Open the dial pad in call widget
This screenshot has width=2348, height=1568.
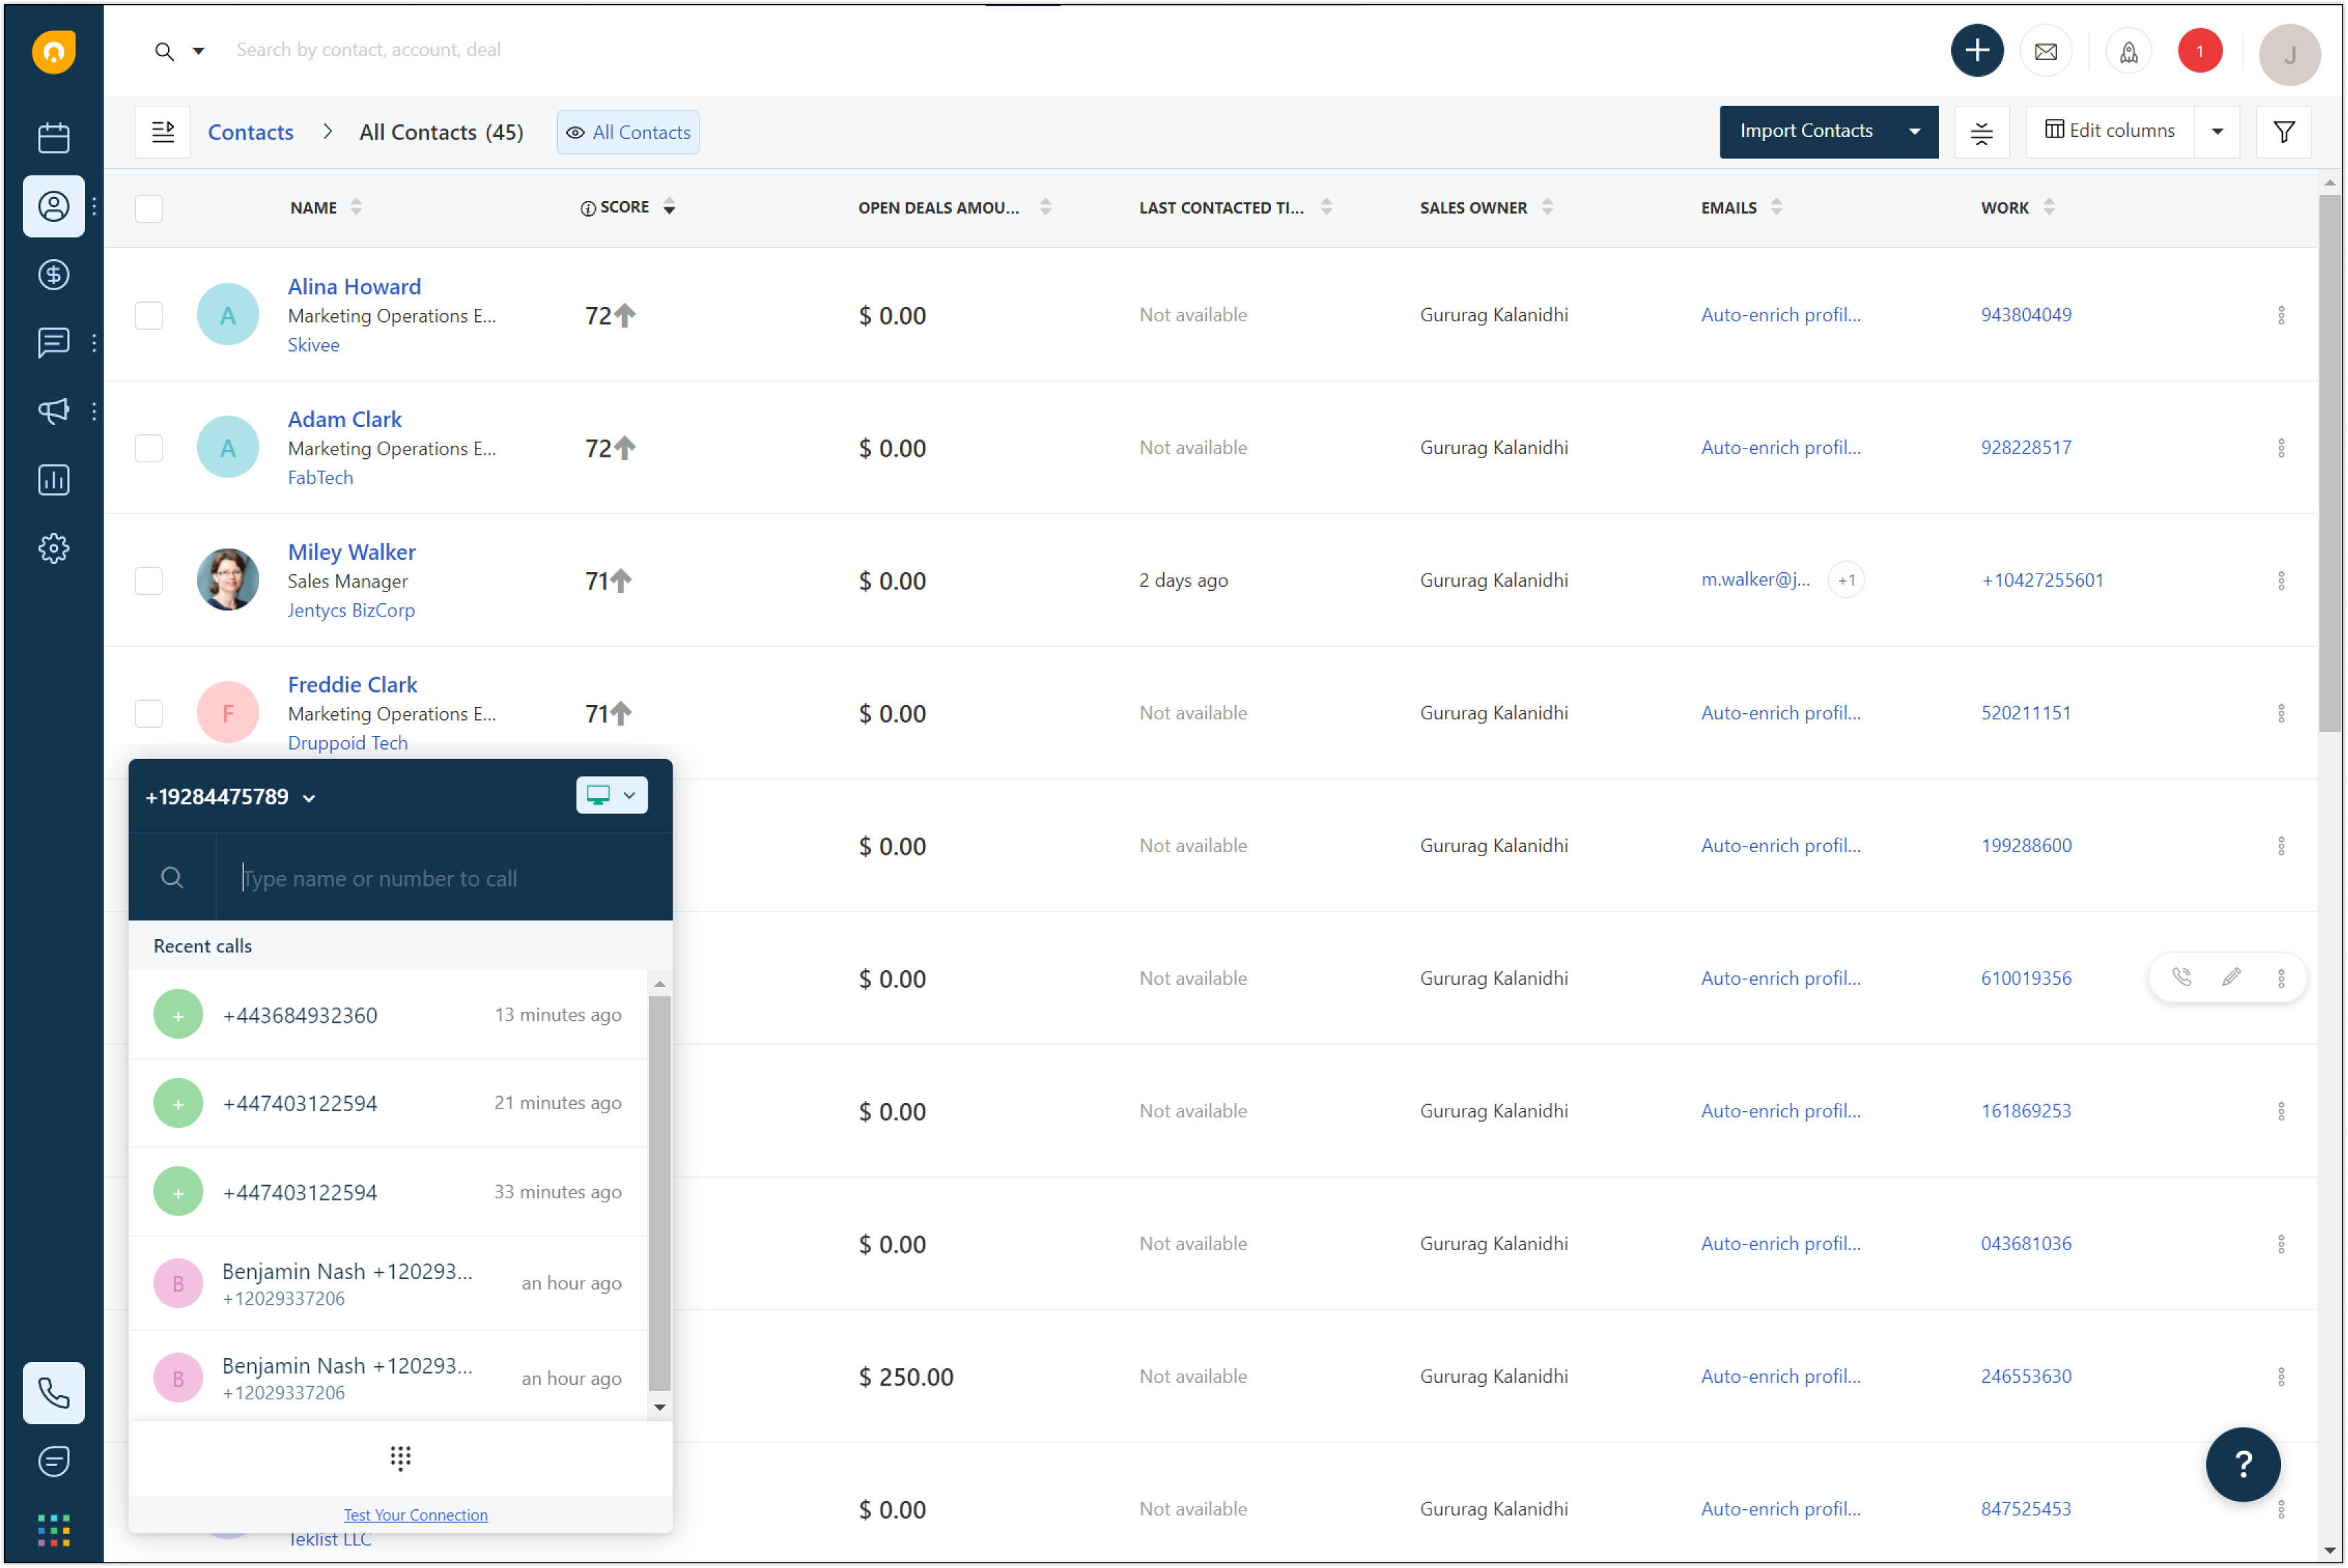(400, 1457)
